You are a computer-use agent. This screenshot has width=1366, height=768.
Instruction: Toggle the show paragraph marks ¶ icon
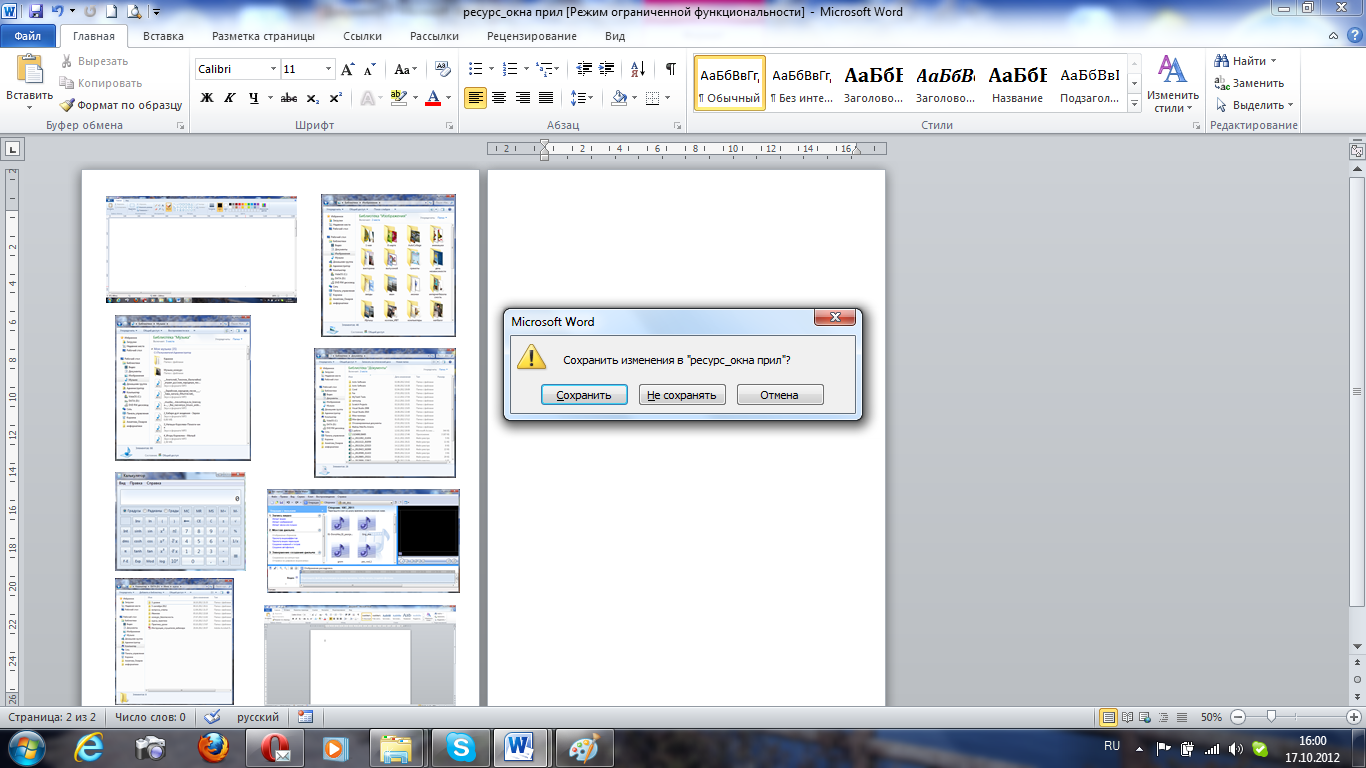671,69
